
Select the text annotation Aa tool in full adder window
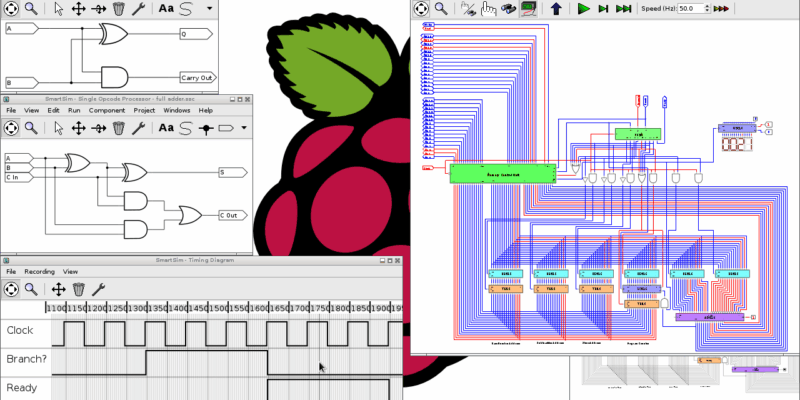tap(165, 128)
